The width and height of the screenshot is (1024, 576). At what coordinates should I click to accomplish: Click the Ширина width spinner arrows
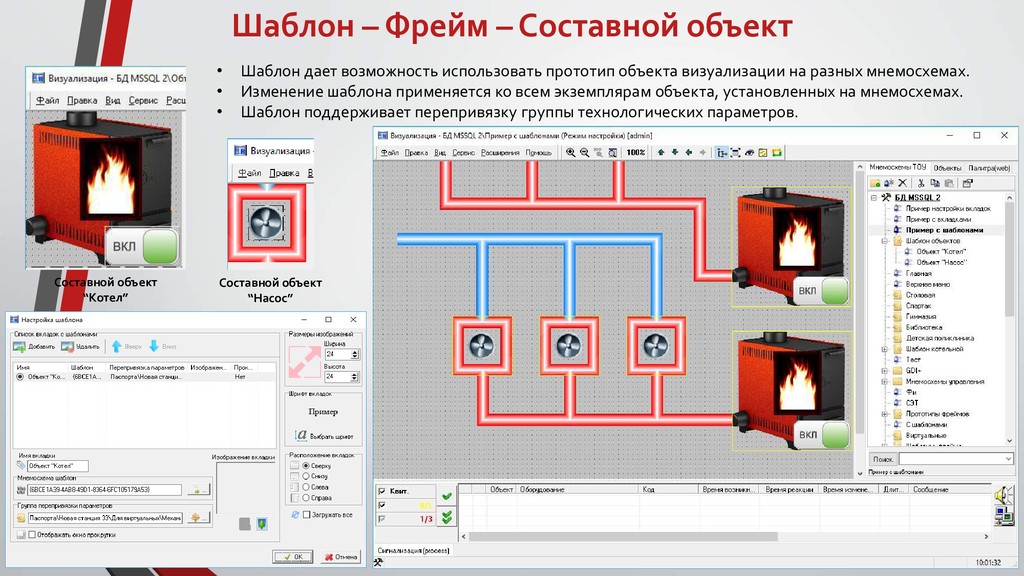(355, 354)
